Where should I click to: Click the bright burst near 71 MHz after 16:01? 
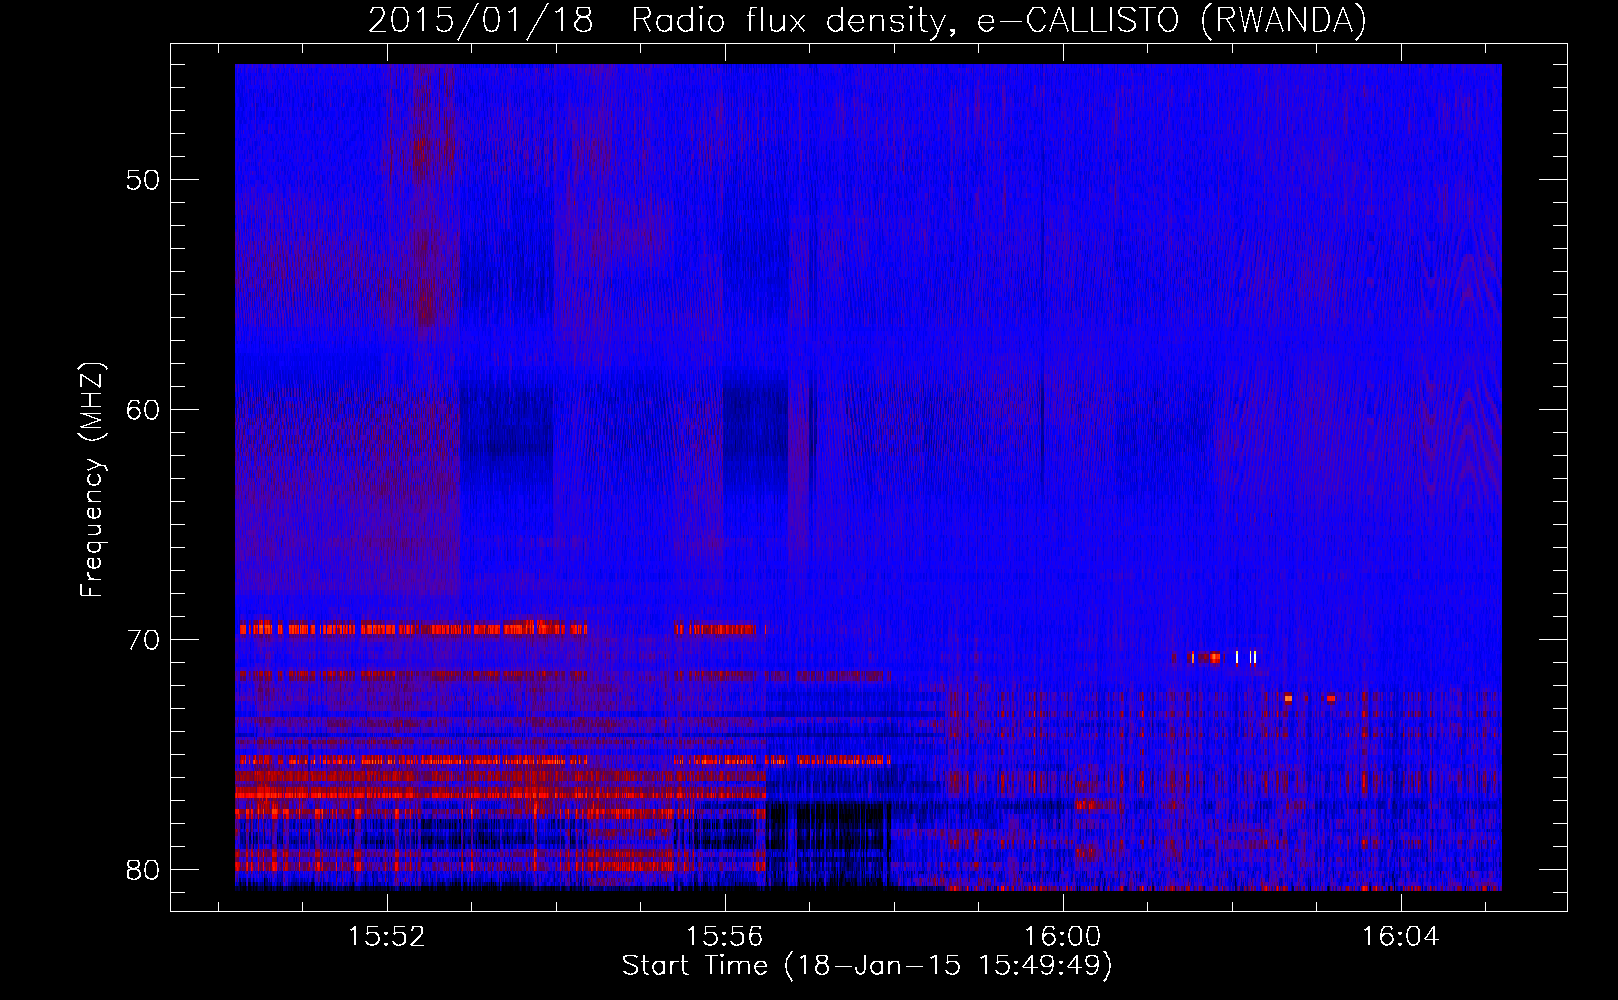tap(1222, 657)
